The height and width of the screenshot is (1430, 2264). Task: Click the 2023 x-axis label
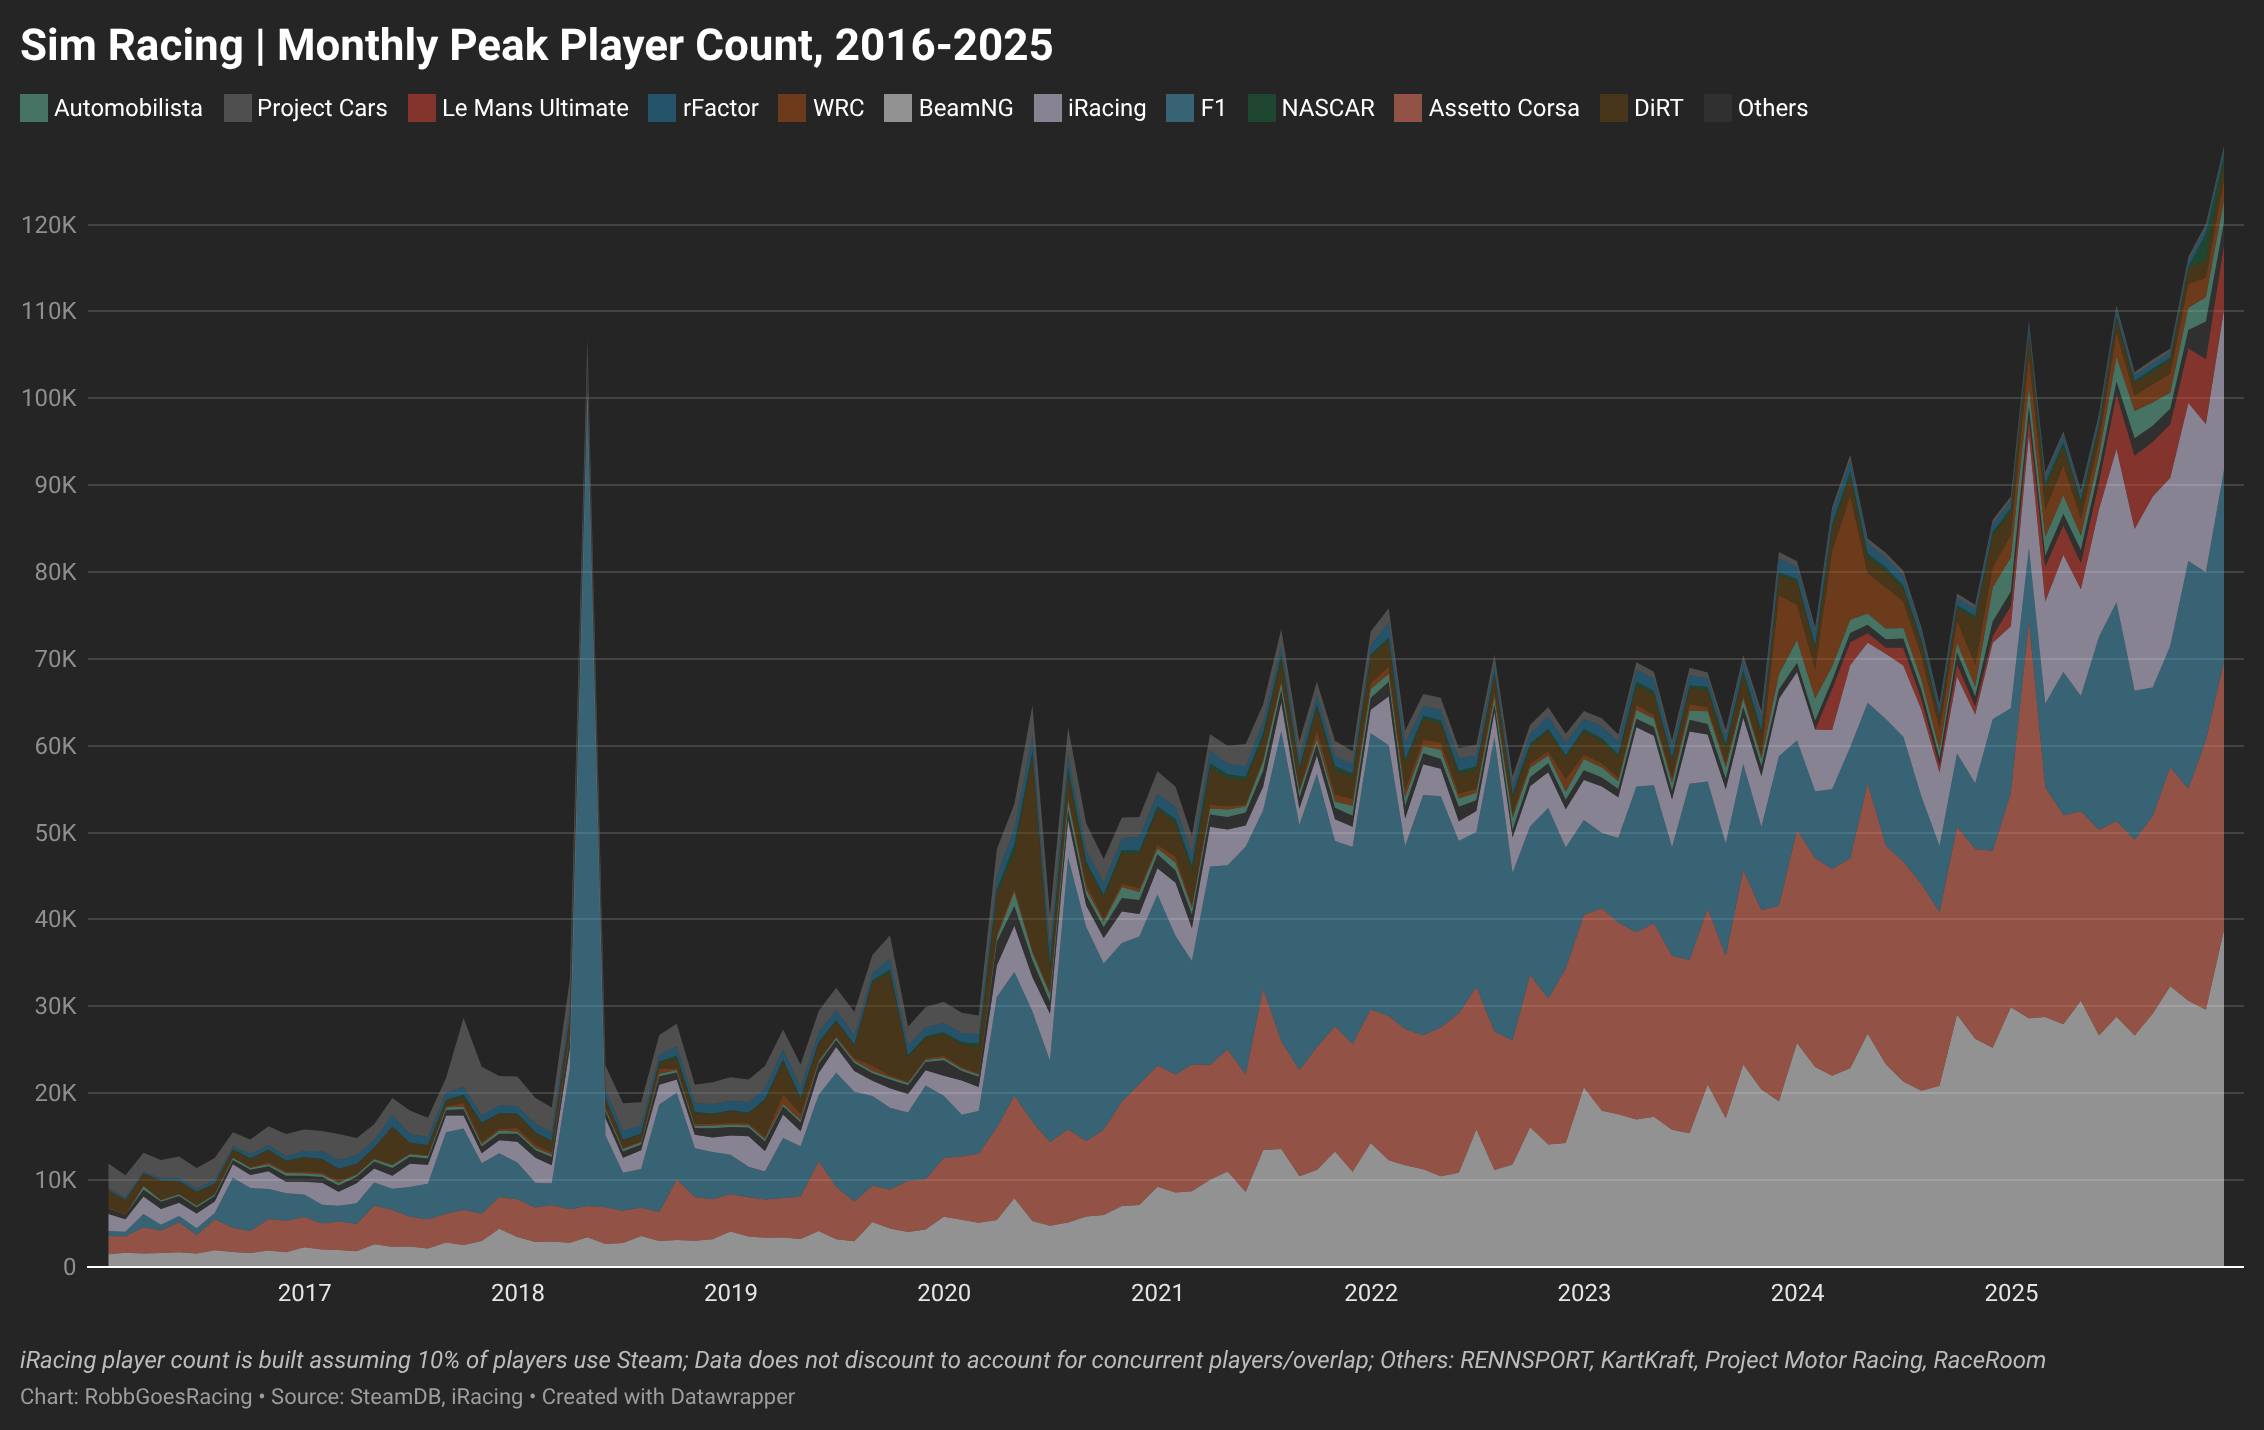1584,1293
